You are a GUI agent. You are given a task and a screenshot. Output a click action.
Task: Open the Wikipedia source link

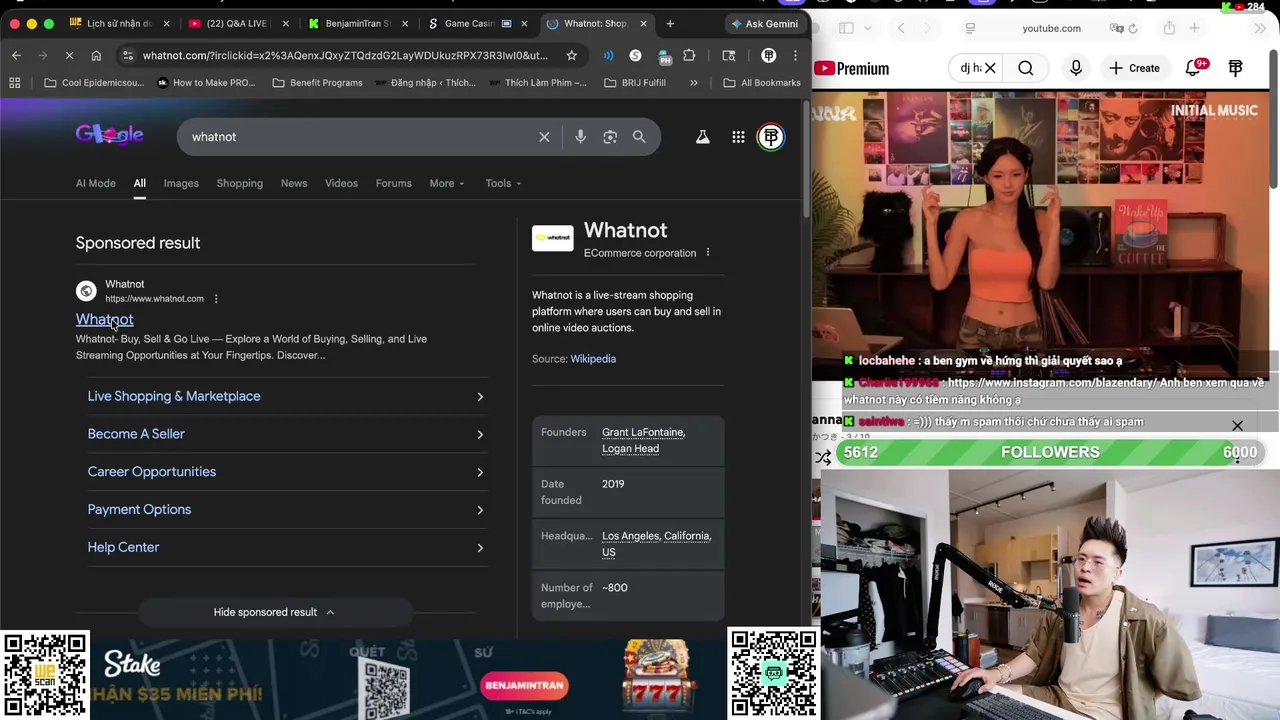593,359
